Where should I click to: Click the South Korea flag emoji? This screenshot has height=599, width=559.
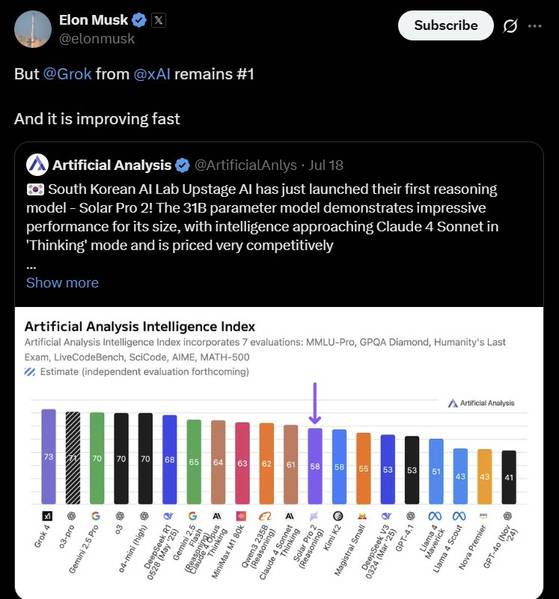coord(36,189)
